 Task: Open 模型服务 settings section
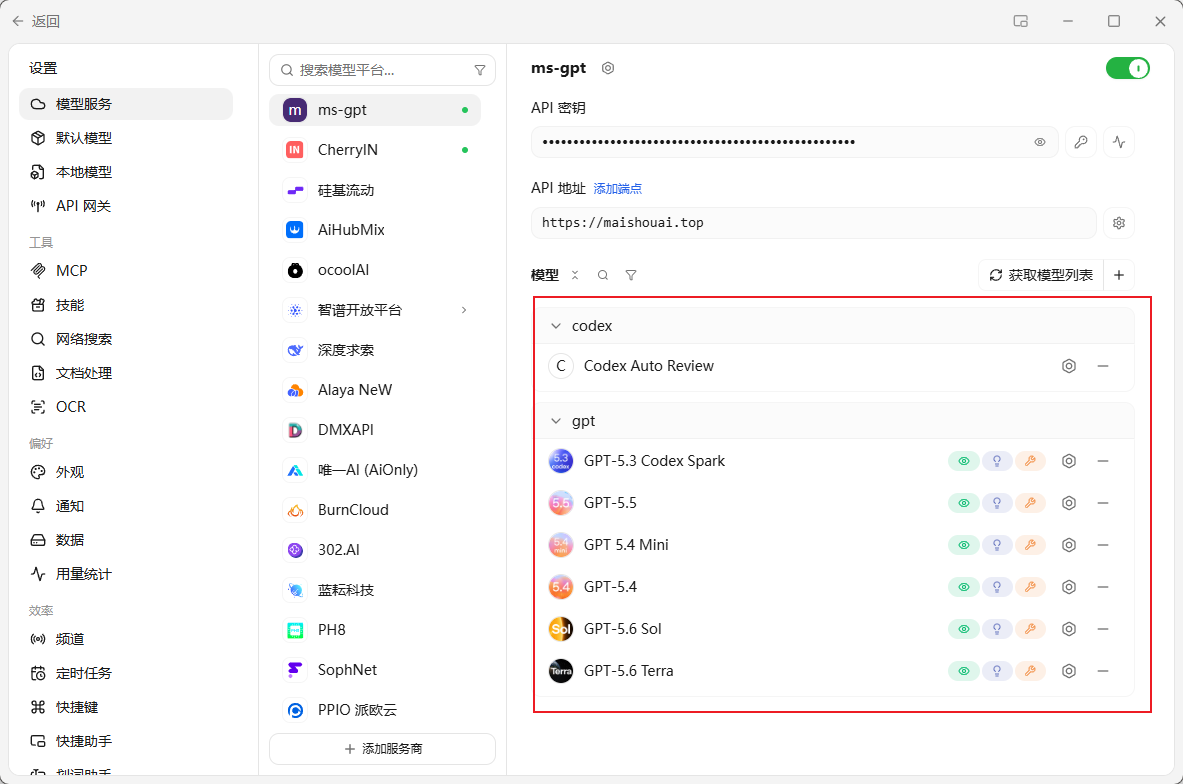pos(126,104)
